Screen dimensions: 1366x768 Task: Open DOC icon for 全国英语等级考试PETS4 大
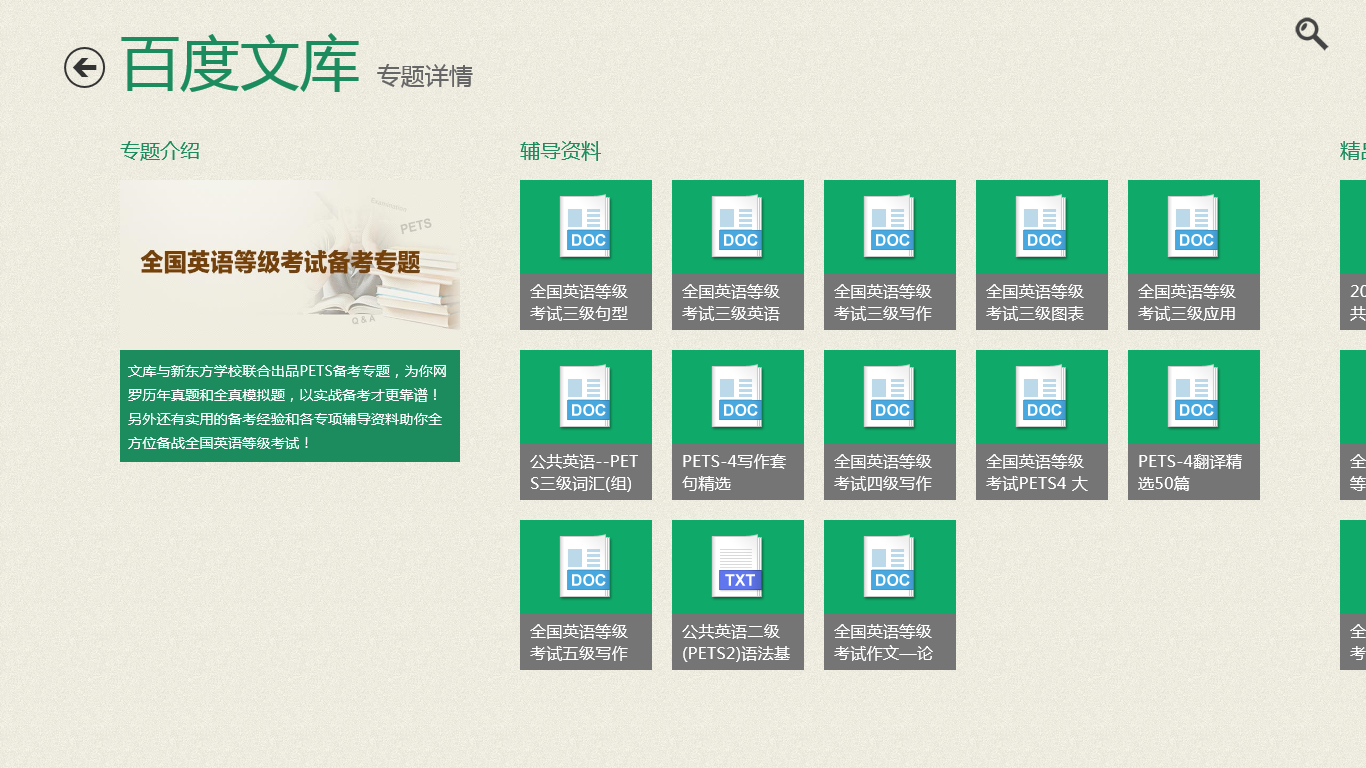point(1042,397)
